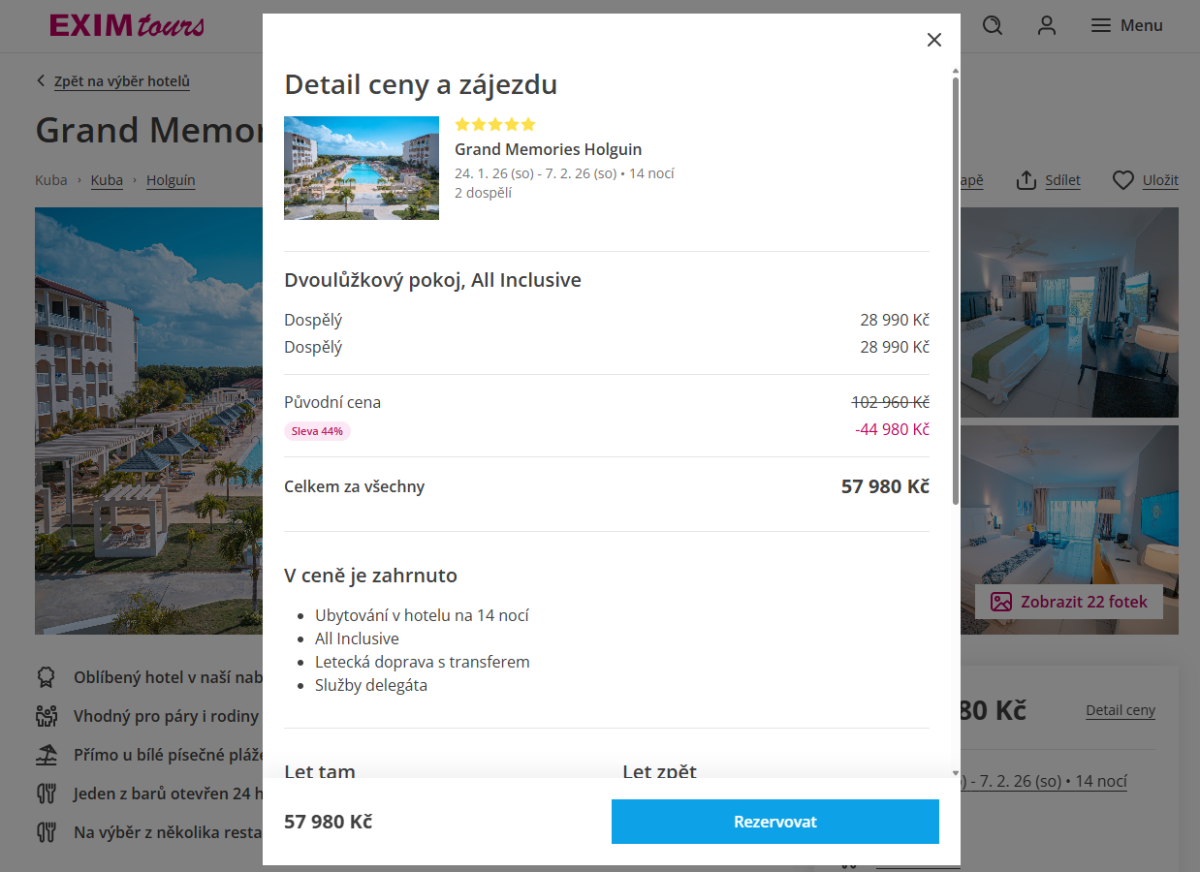1200x872 pixels.
Task: Click the back arrow before Zpět na výběr hotelů
Action: tap(41, 82)
